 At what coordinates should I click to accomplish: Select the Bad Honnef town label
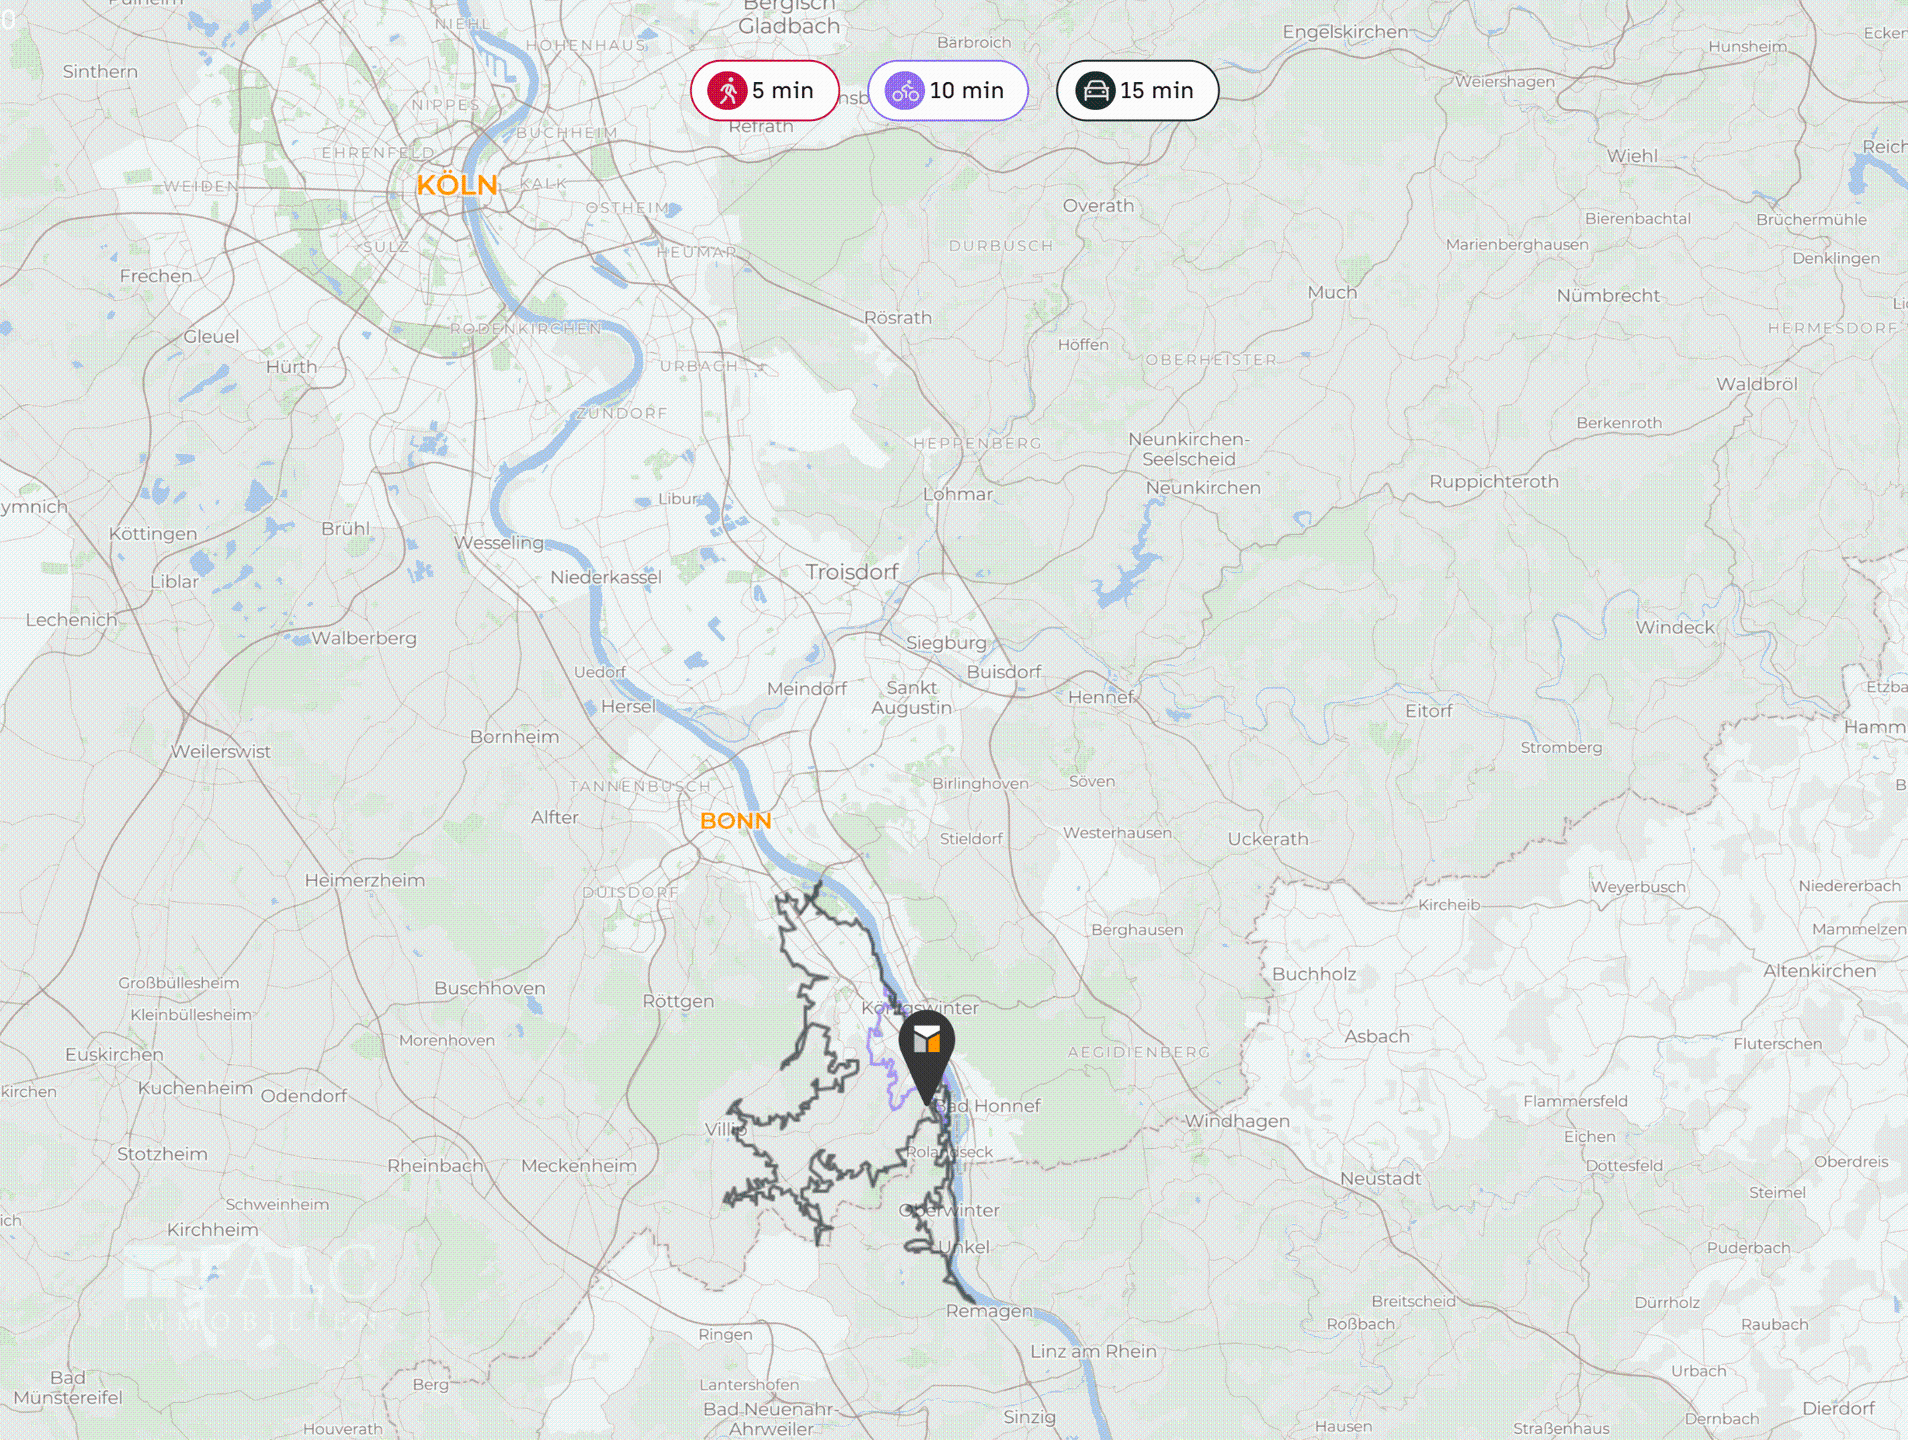(x=987, y=1106)
